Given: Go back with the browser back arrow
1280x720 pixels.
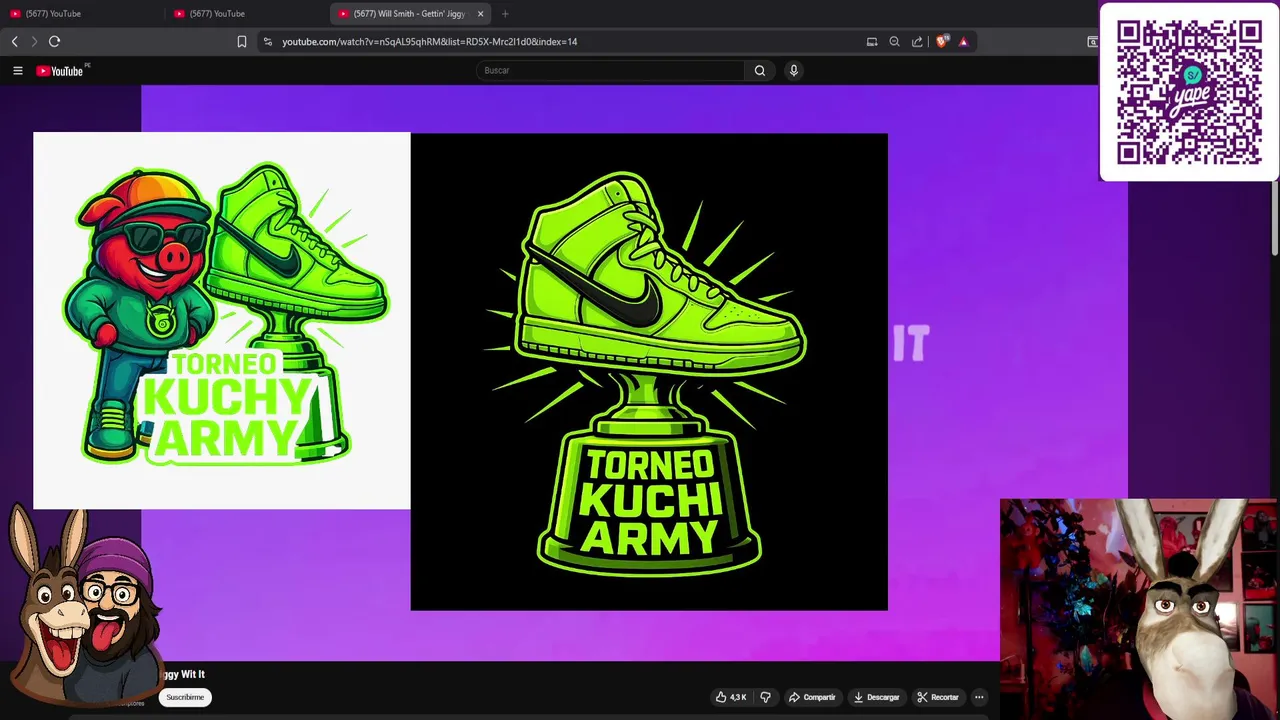Looking at the screenshot, I should (14, 41).
